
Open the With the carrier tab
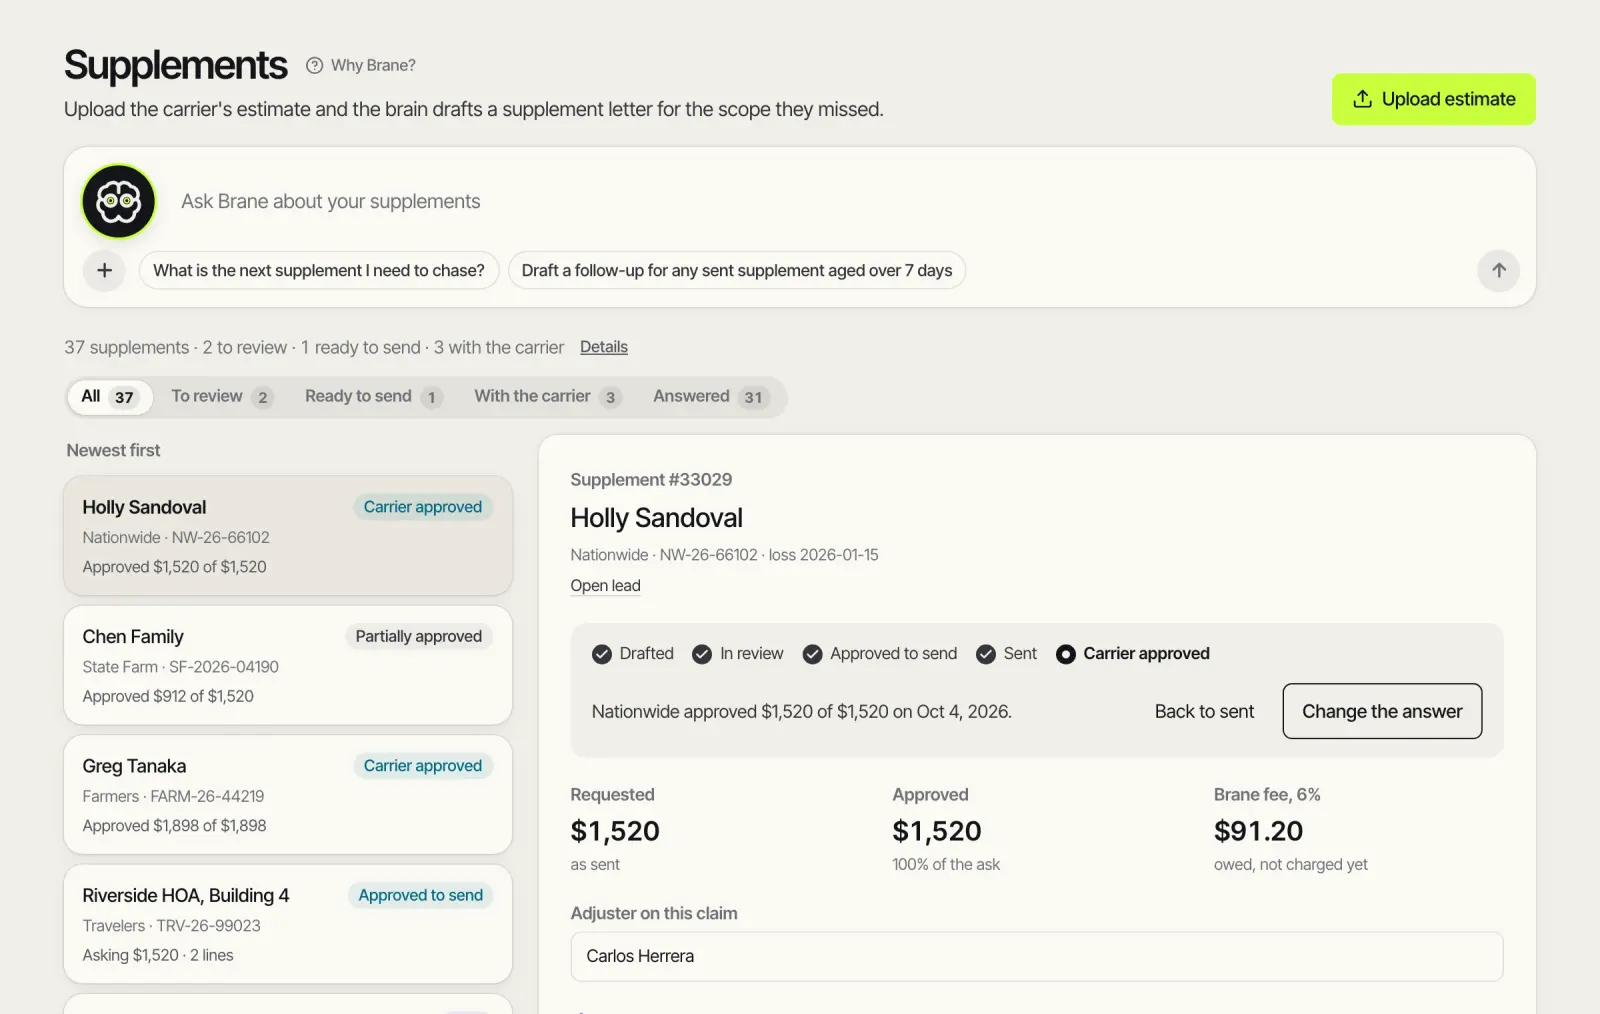(547, 397)
